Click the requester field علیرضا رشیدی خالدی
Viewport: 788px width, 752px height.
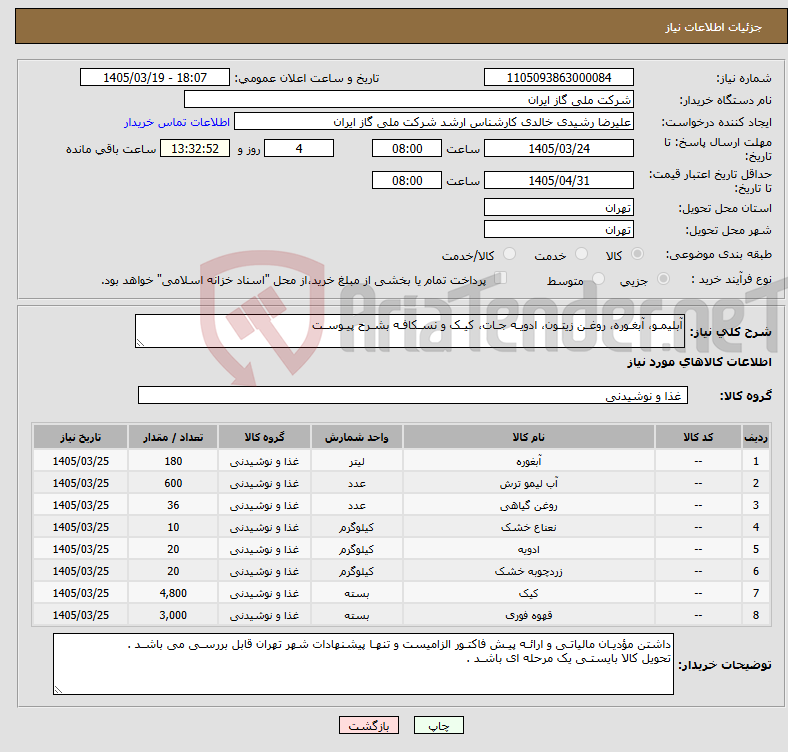(x=434, y=122)
